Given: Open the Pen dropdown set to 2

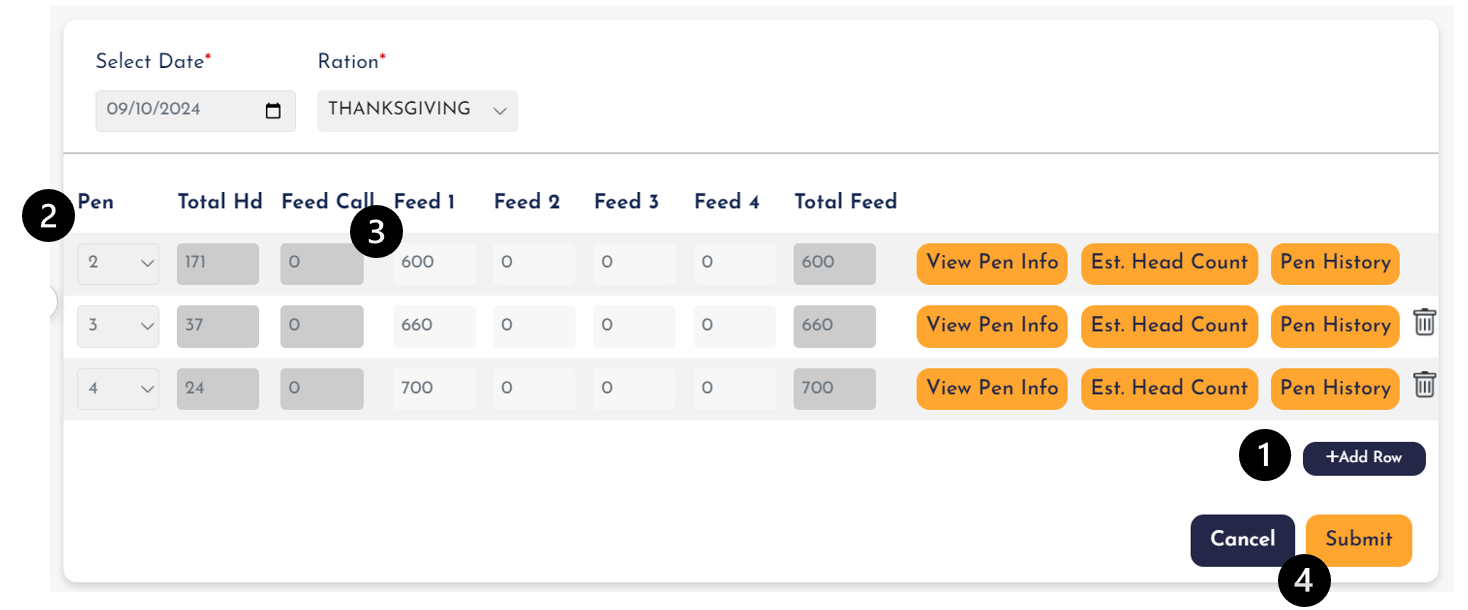Looking at the screenshot, I should 118,264.
